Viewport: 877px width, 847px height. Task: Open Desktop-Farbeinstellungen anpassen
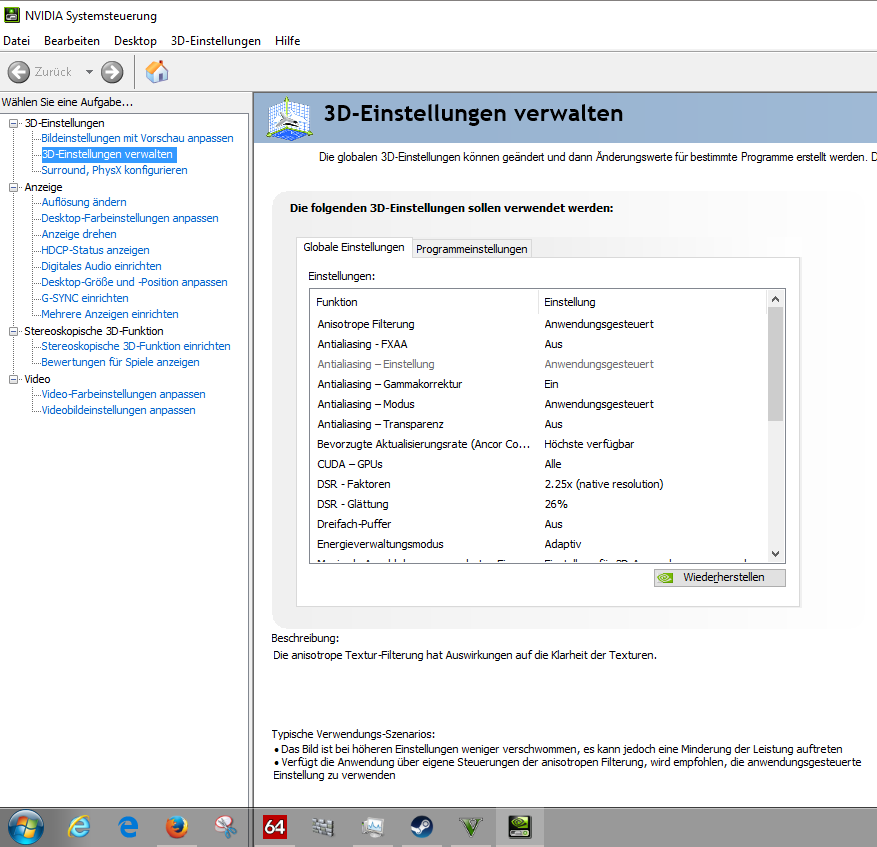coord(130,218)
